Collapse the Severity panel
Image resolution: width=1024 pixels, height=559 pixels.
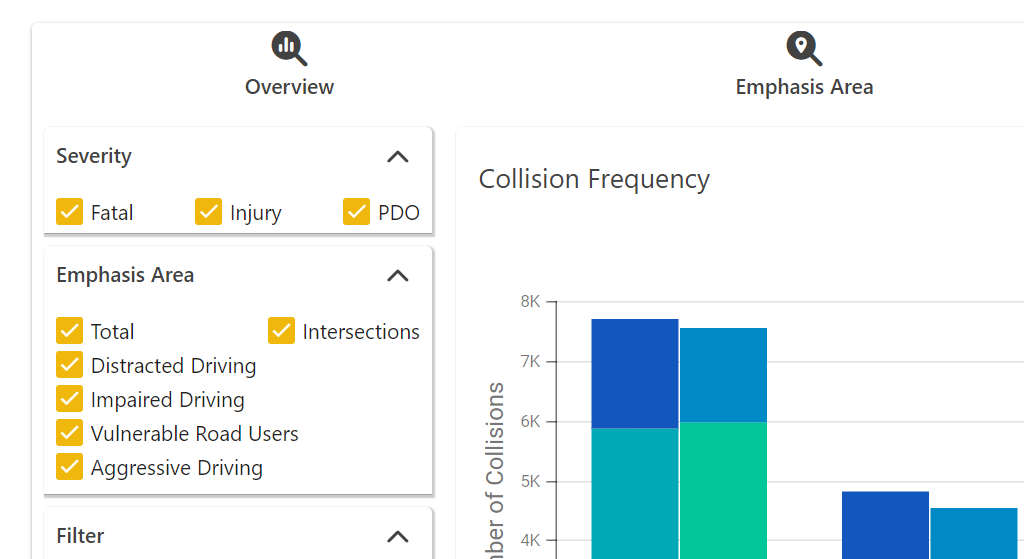pos(398,157)
